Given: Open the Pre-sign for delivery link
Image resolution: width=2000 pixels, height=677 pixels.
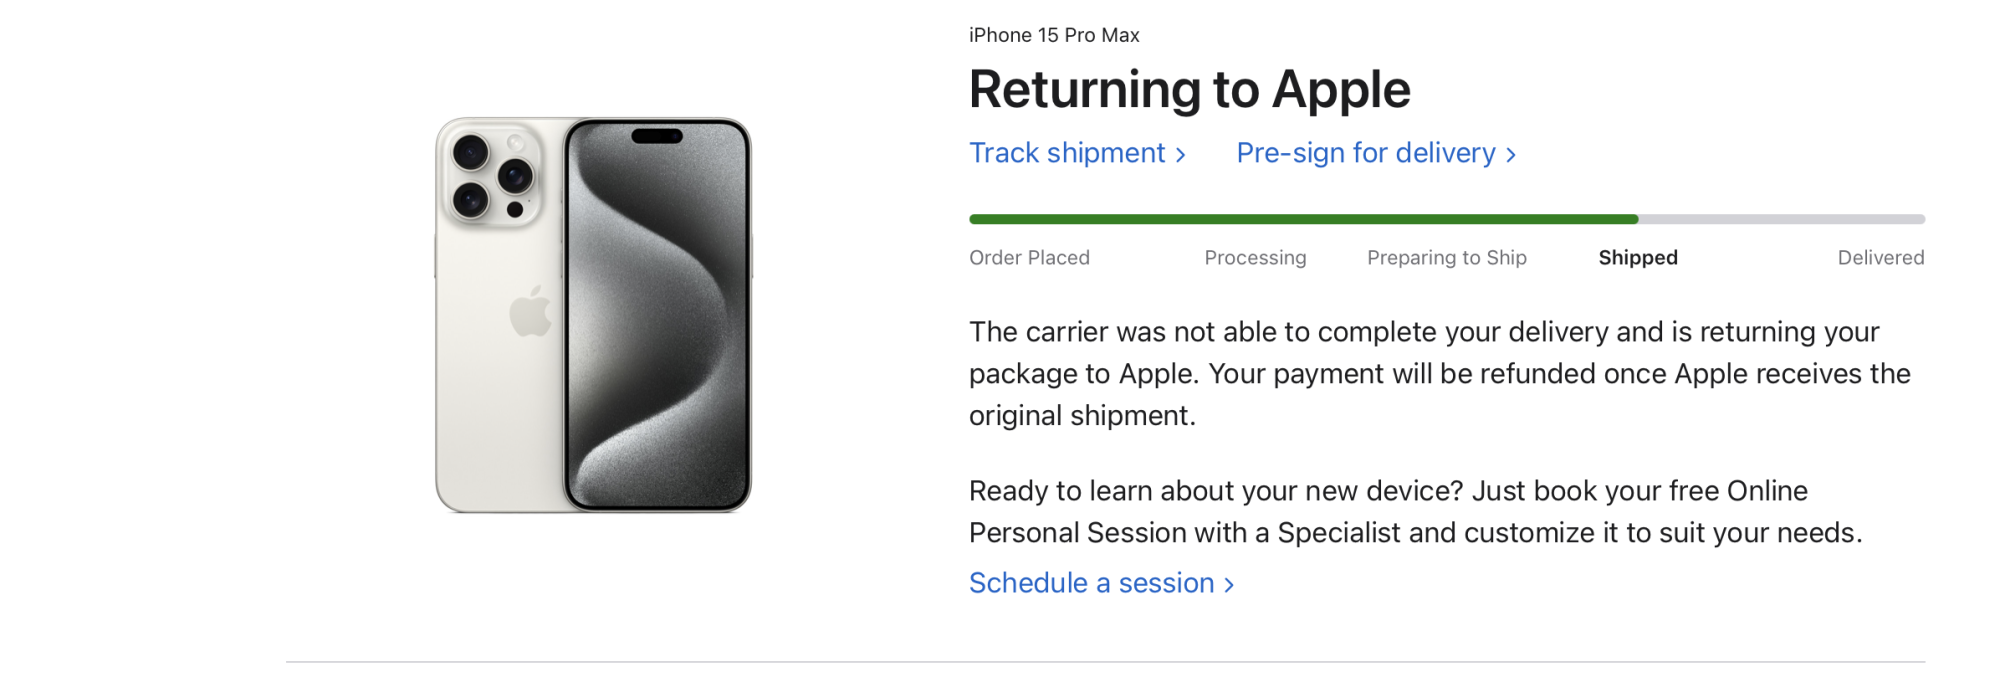Looking at the screenshot, I should (1376, 153).
